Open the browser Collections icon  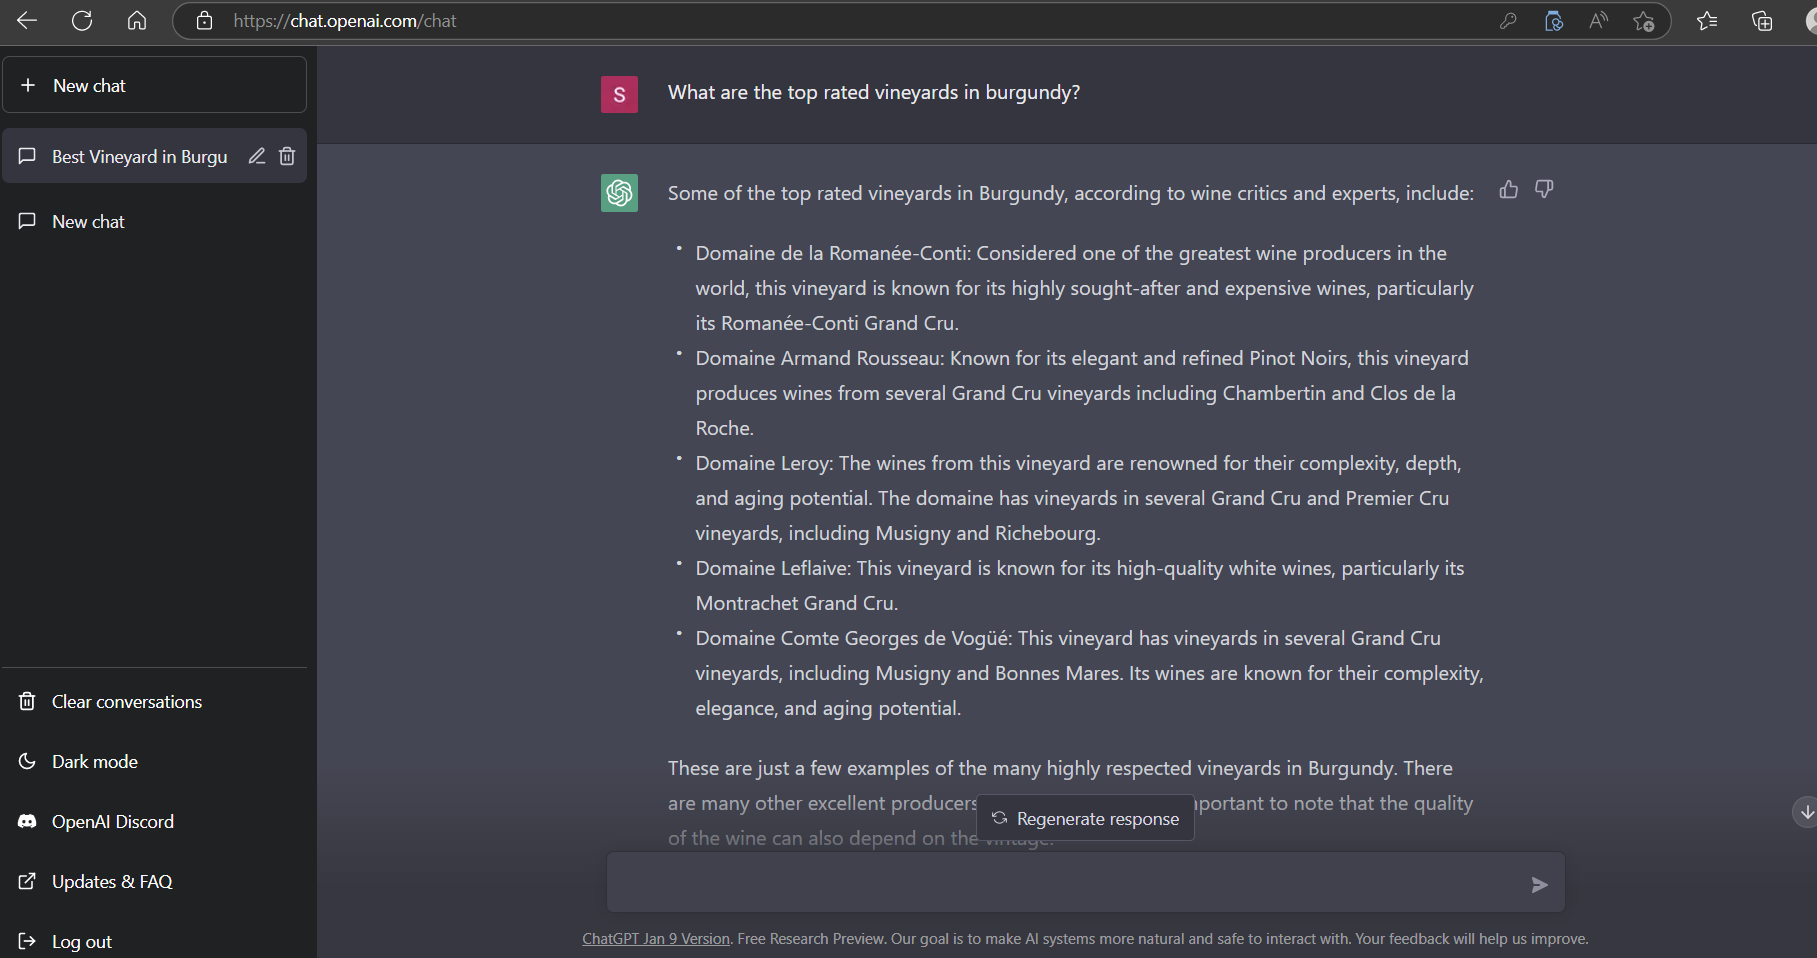1762,21
